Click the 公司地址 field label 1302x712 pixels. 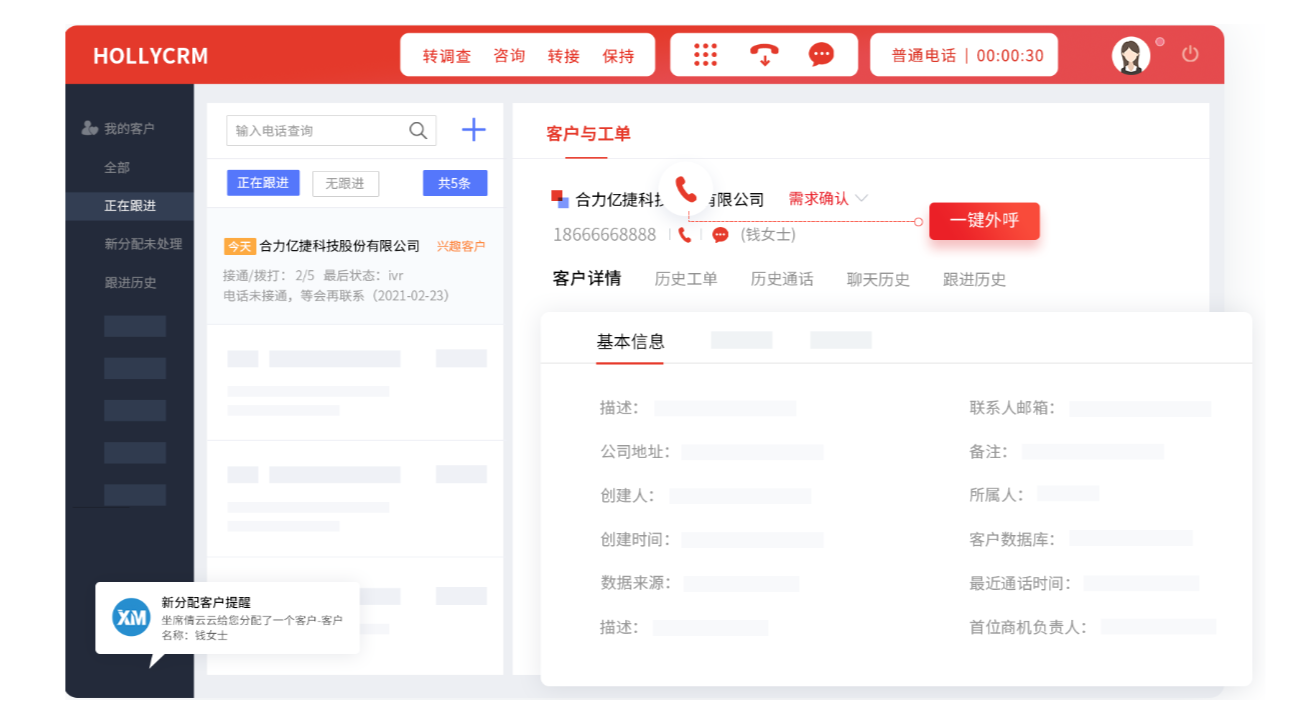635,452
